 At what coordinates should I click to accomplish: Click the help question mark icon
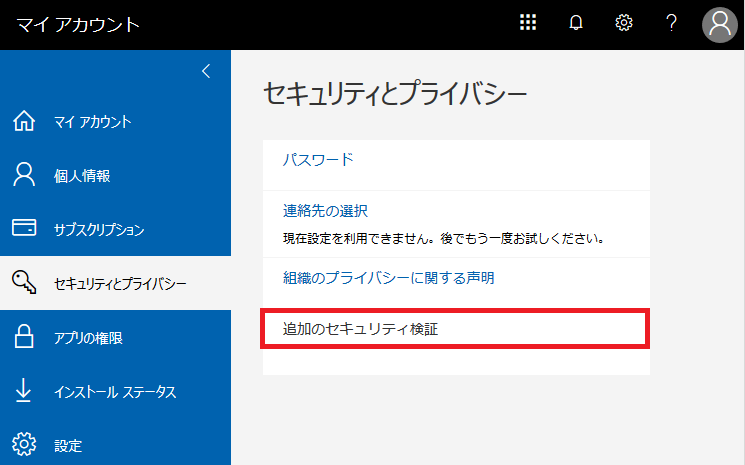point(672,24)
